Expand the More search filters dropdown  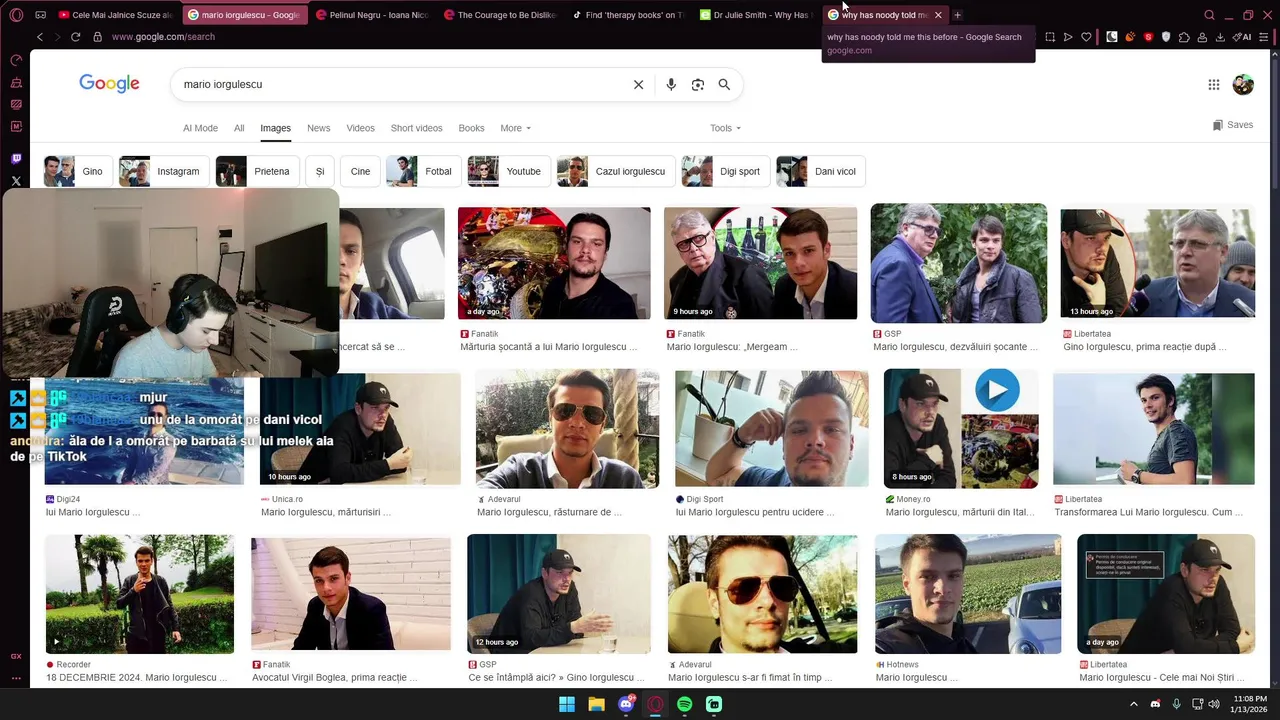click(515, 128)
